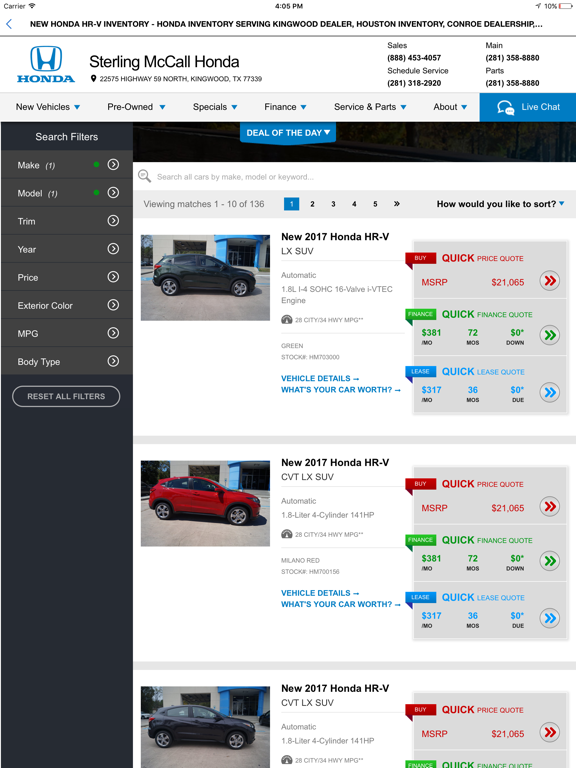Click red arrow for Milano Red HR-V price quote
Image resolution: width=576 pixels, height=768 pixels.
coord(550,506)
